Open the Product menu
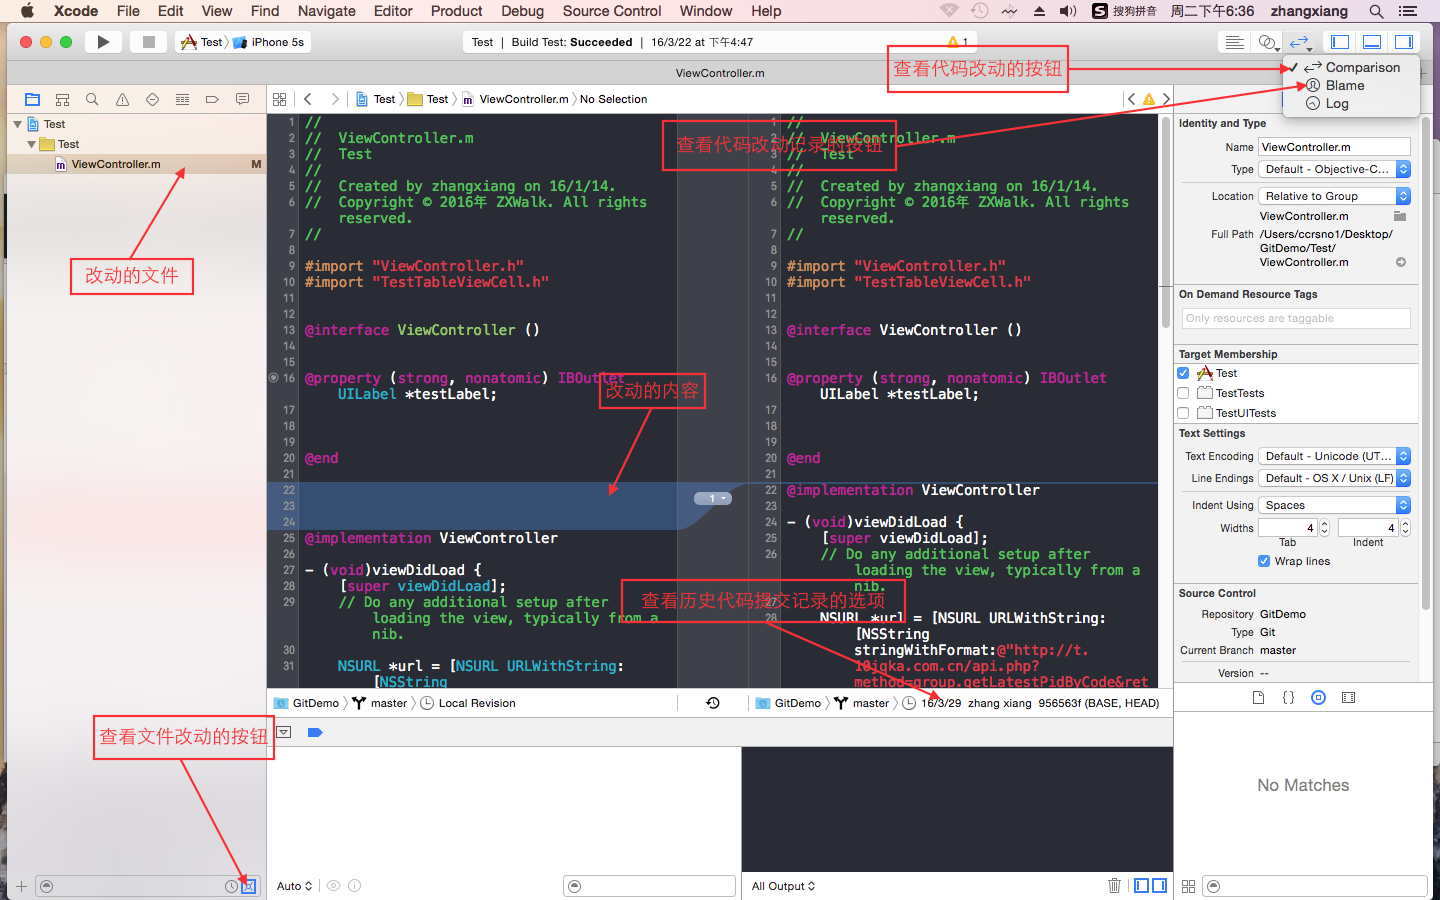The image size is (1440, 900). (456, 11)
